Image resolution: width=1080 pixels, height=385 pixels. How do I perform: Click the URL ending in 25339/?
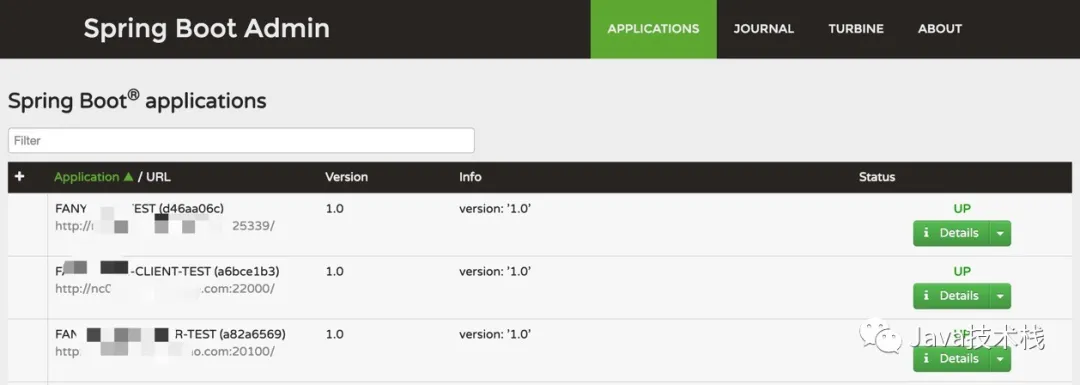coord(165,226)
